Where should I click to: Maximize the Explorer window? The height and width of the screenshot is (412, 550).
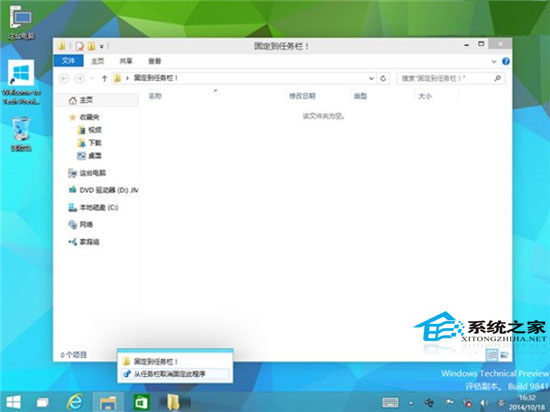(x=481, y=44)
